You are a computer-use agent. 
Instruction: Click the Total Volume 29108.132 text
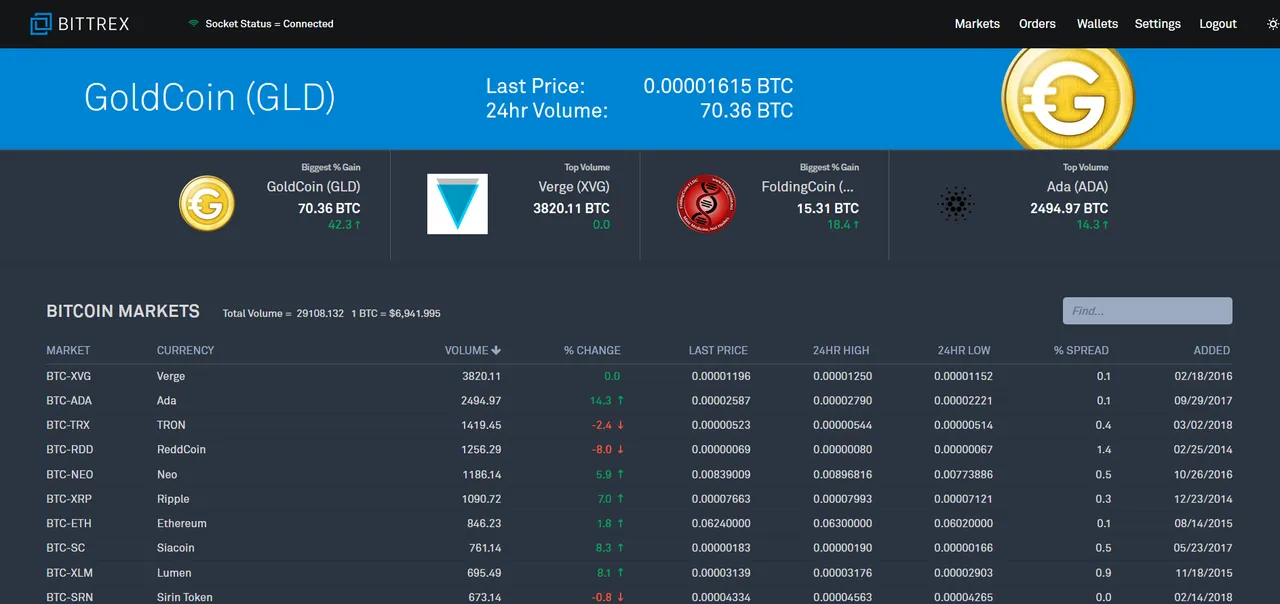(283, 314)
